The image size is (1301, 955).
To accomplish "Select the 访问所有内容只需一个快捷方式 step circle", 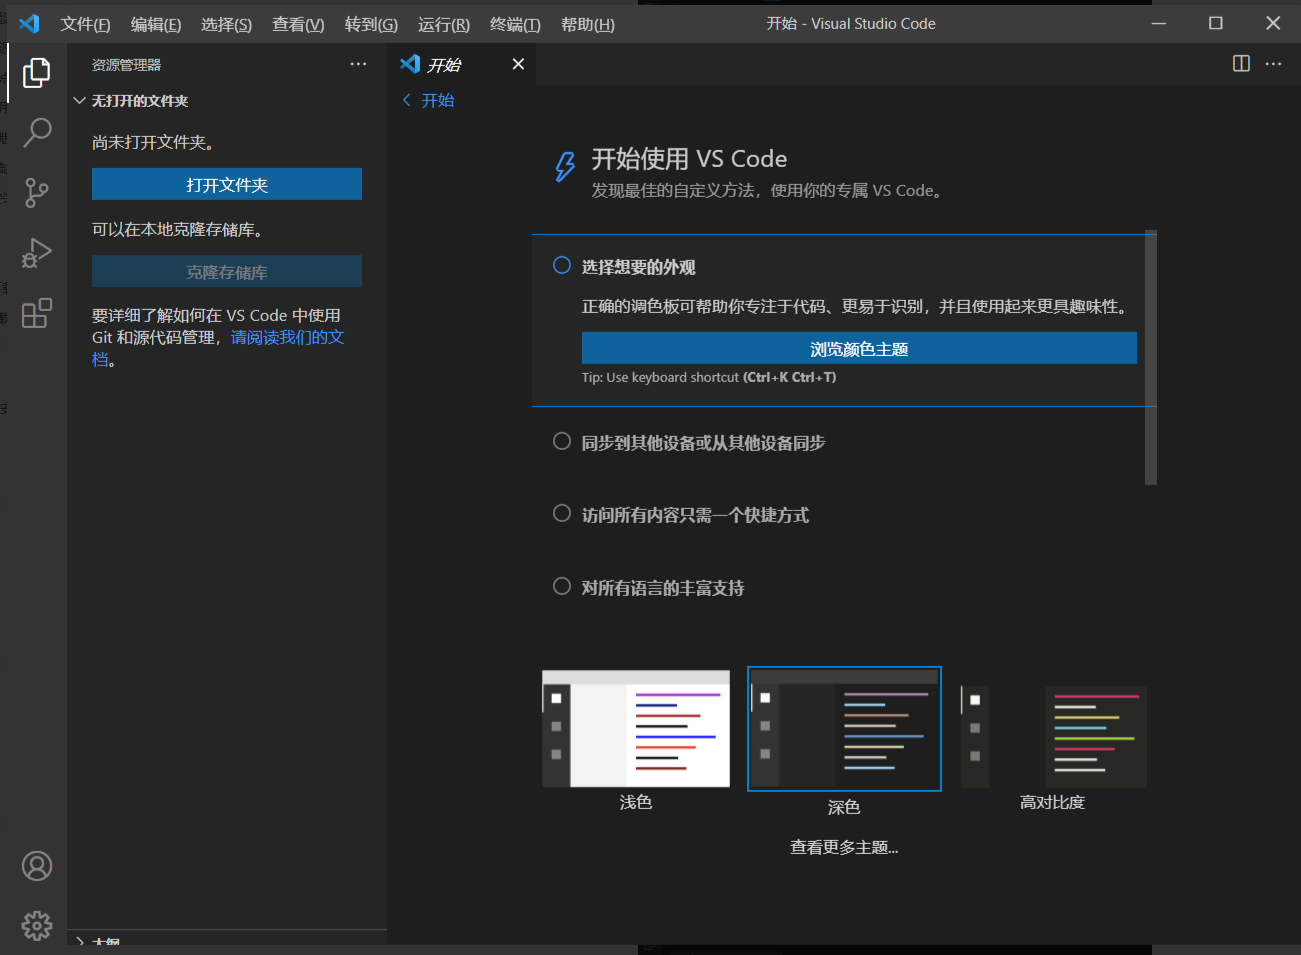I will click(562, 513).
